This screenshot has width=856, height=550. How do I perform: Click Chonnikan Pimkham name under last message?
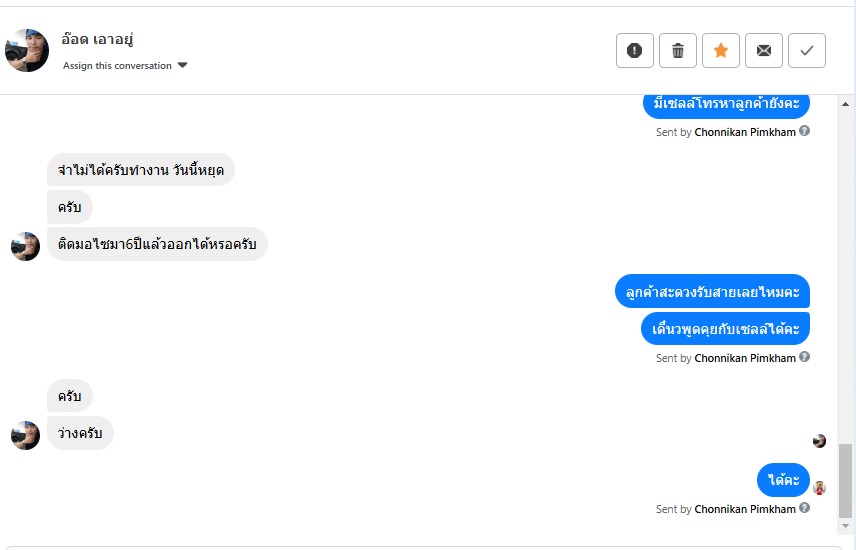coord(745,509)
